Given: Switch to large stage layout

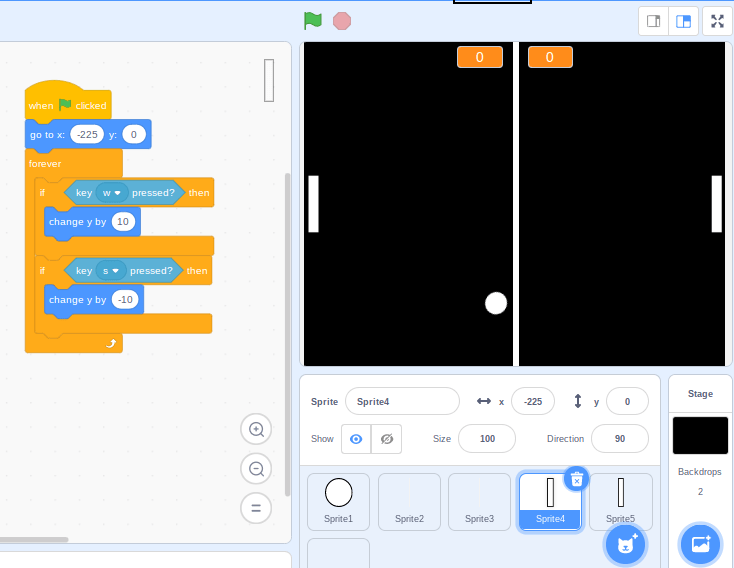Looking at the screenshot, I should [684, 21].
